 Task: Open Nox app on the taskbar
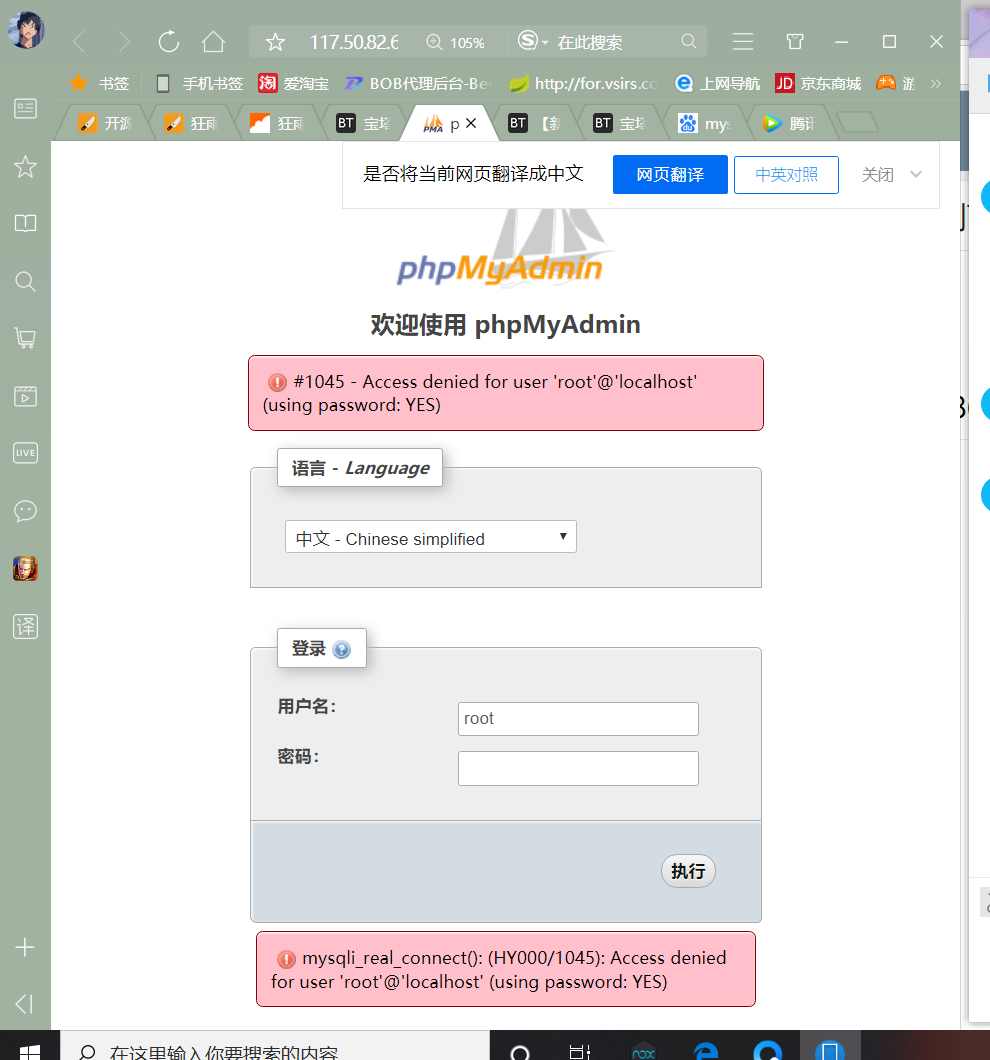(x=643, y=1050)
